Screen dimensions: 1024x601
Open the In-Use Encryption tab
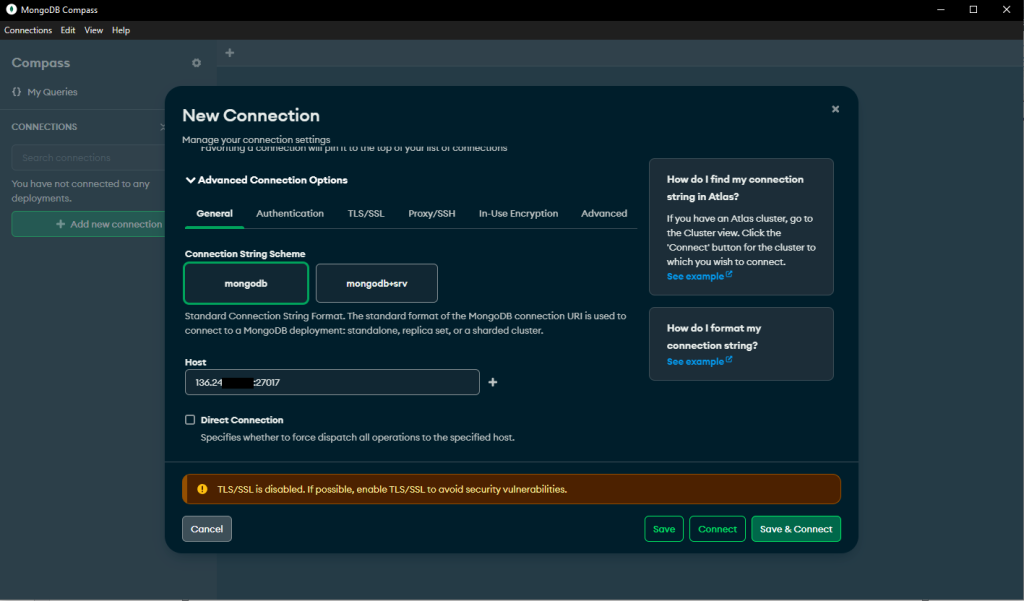(x=519, y=214)
